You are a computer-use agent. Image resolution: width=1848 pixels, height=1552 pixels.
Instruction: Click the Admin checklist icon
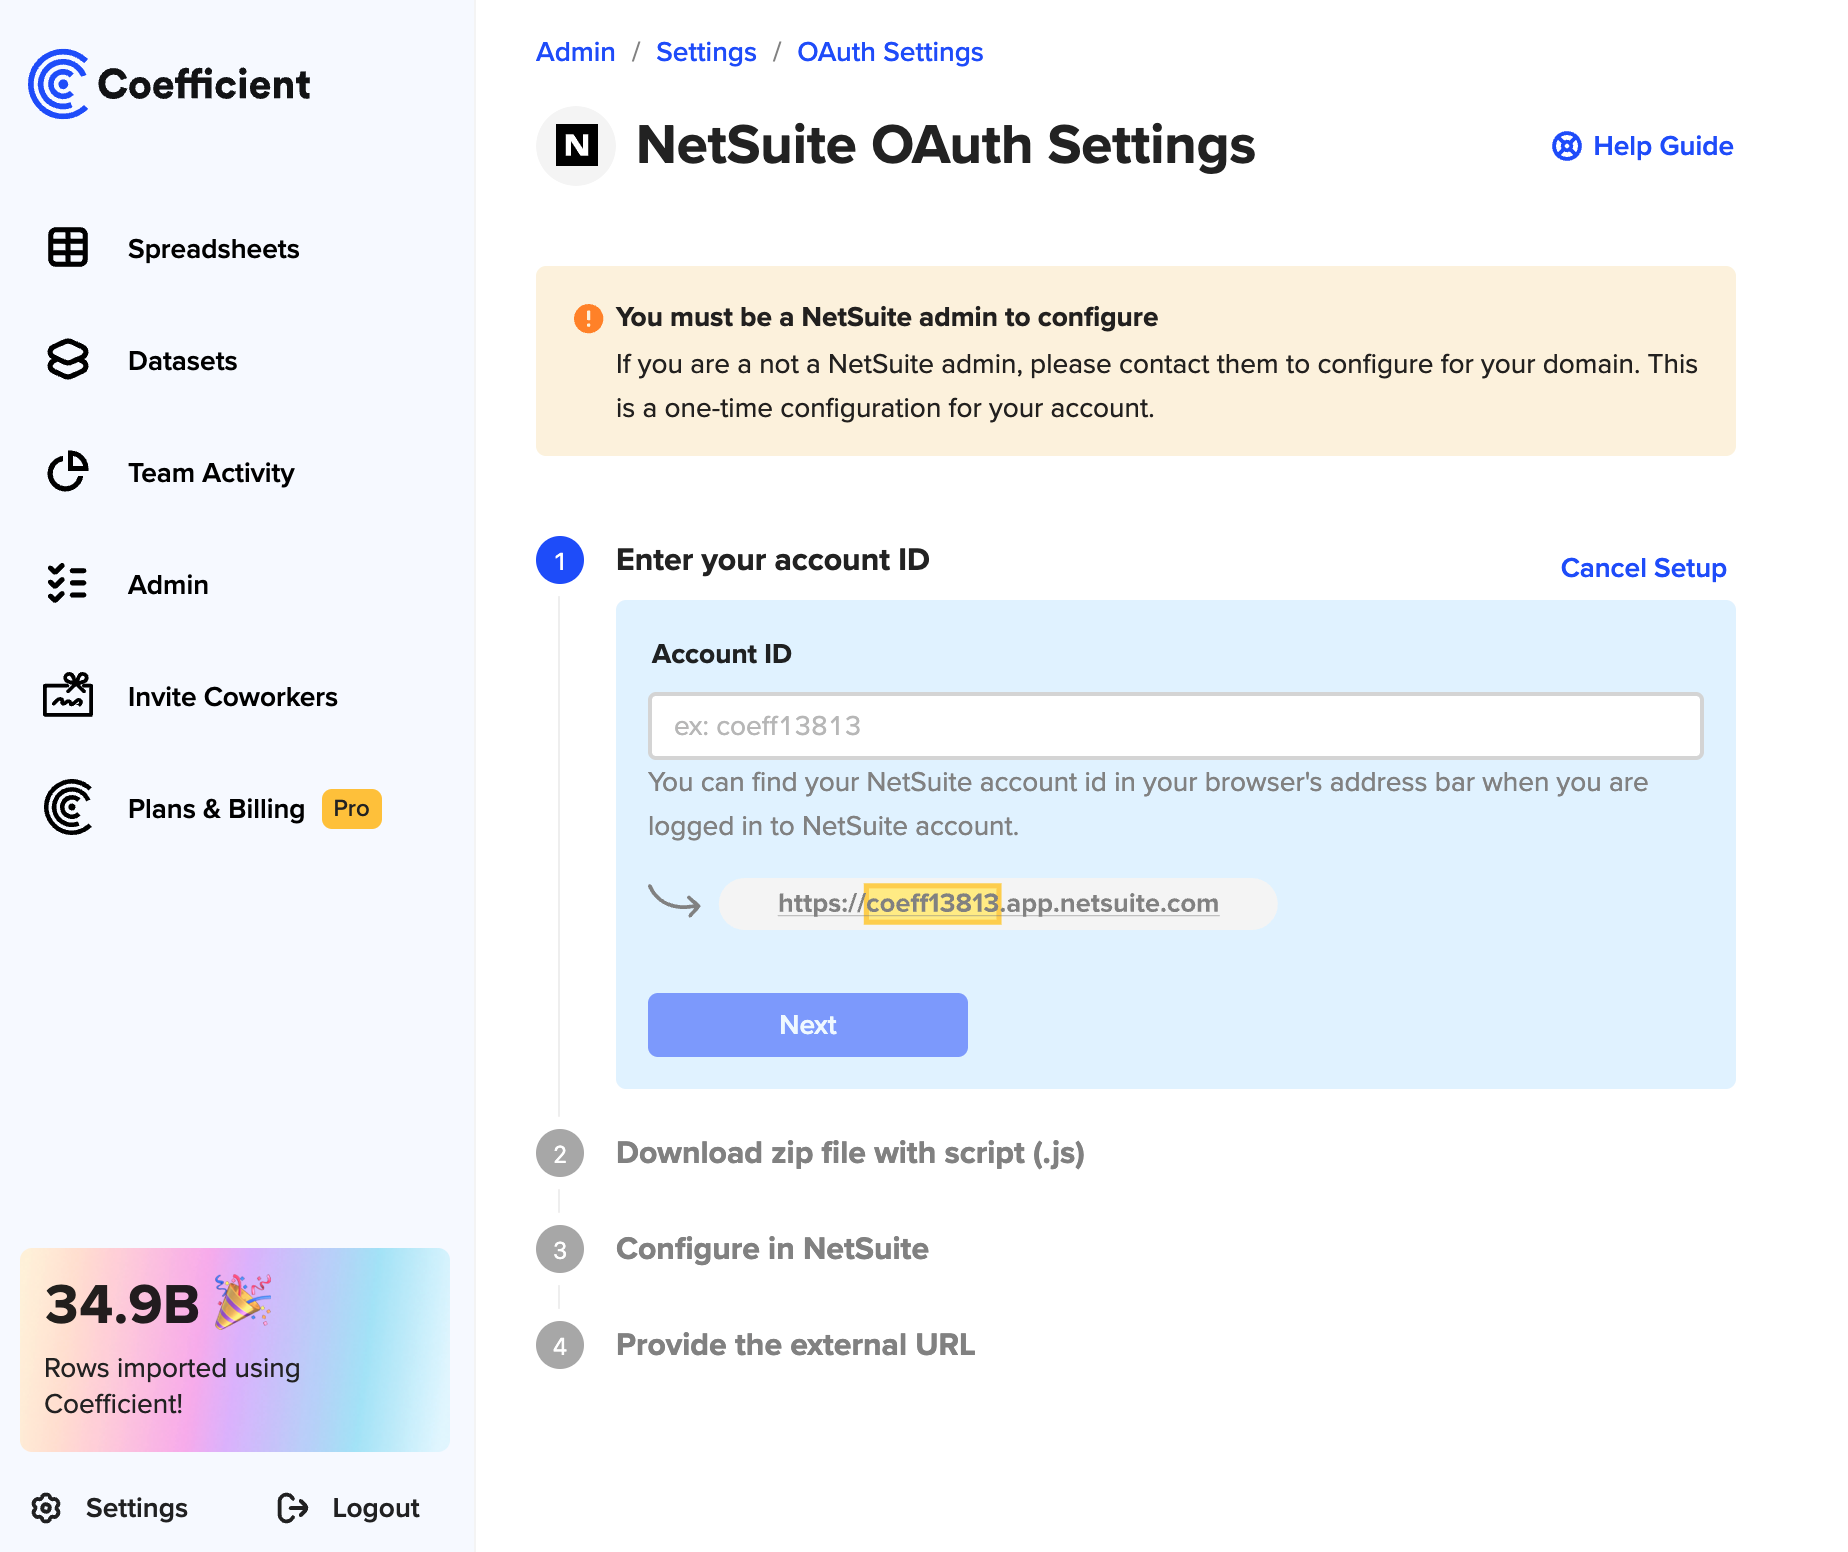pyautogui.click(x=68, y=584)
